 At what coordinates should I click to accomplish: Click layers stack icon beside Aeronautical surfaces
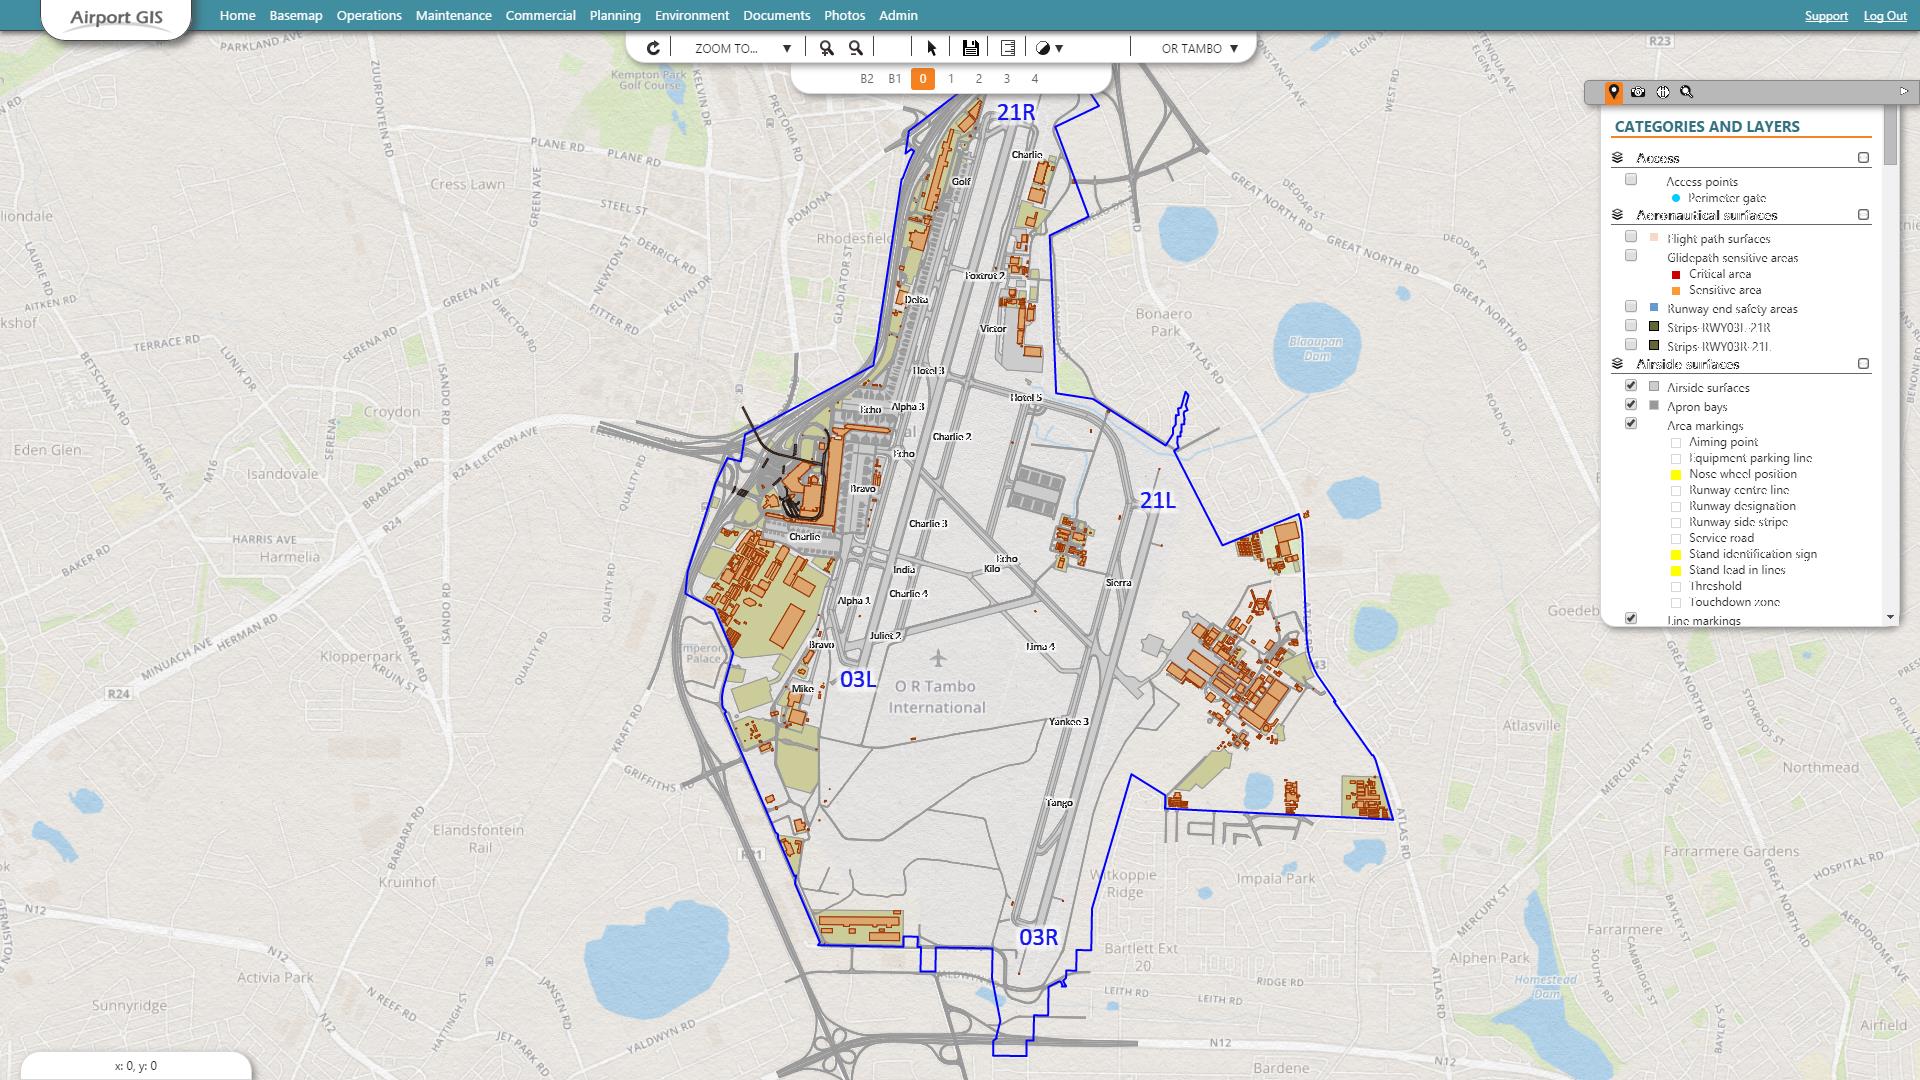pos(1617,215)
